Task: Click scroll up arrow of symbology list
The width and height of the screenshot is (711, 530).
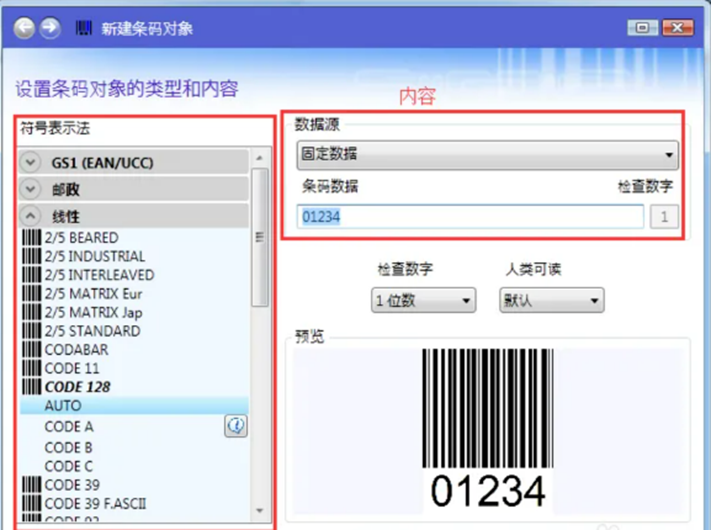Action: [259, 158]
